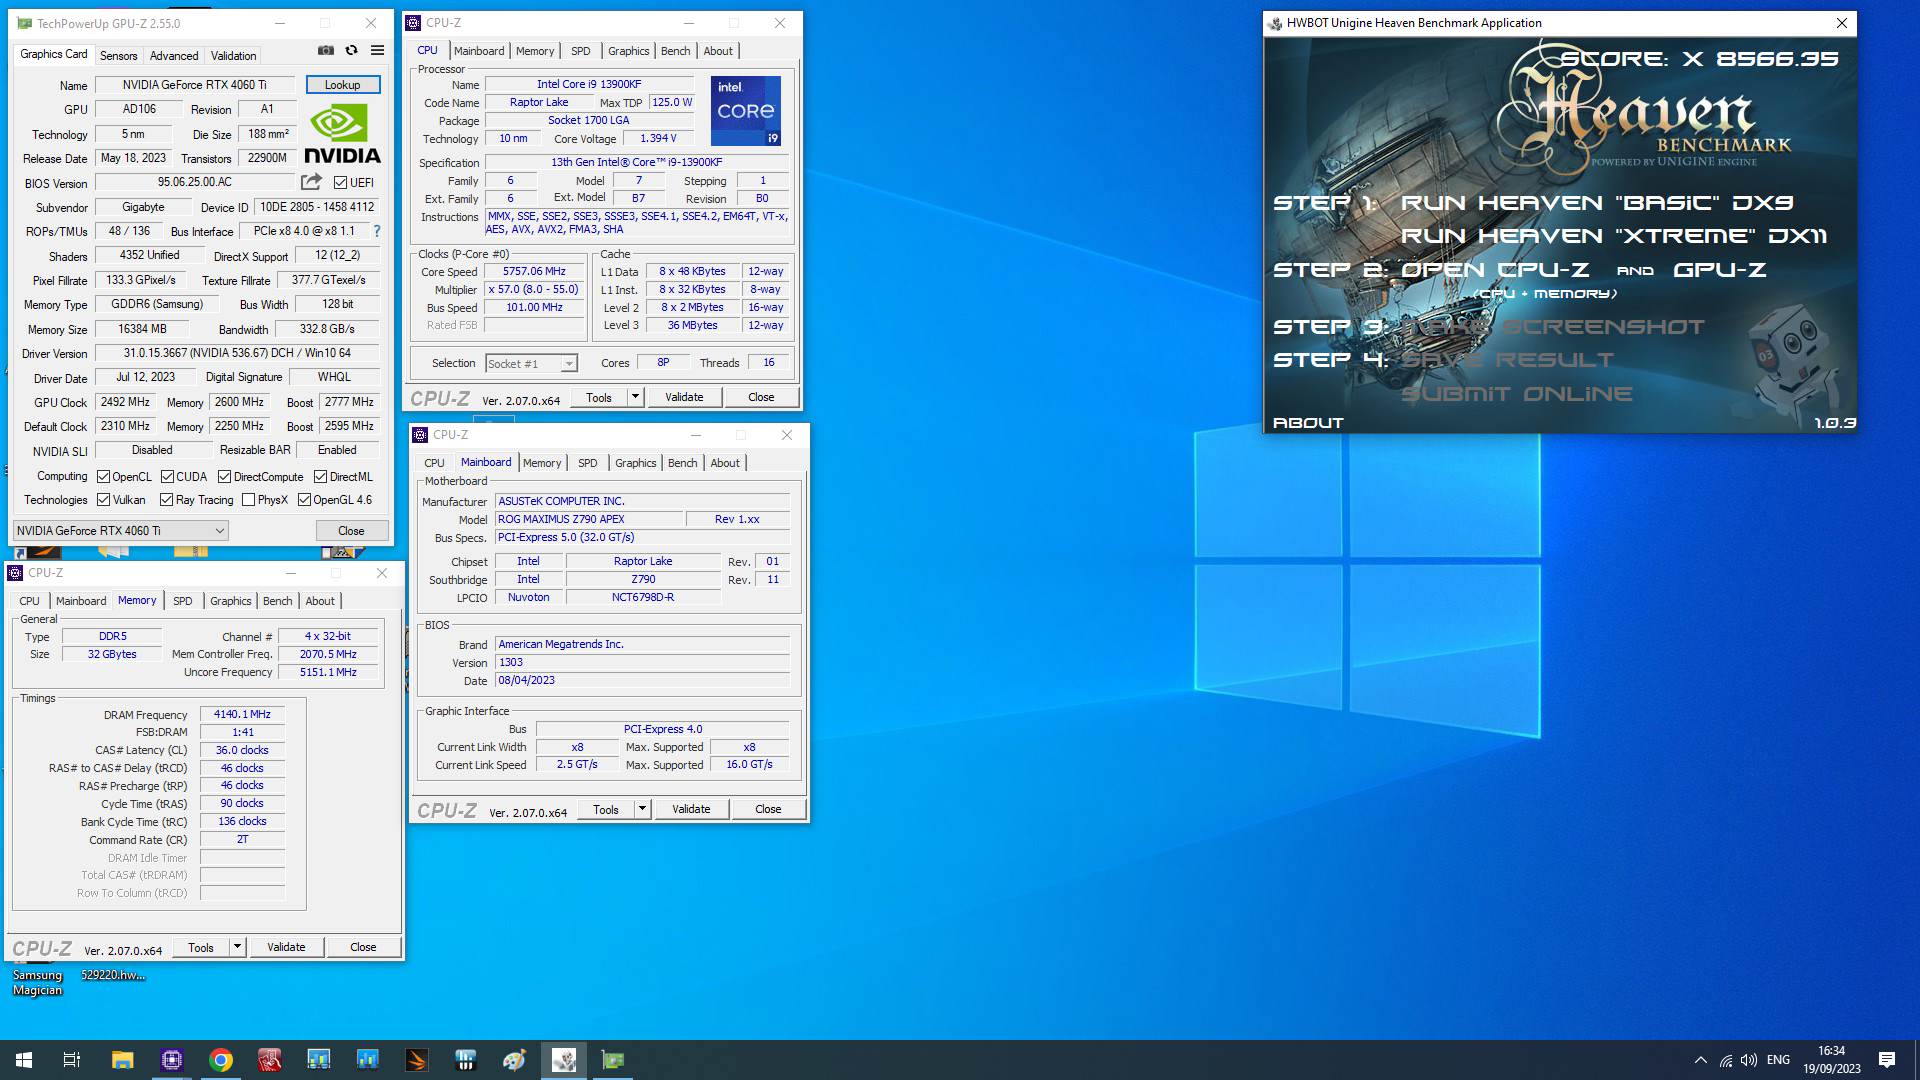Toggle the OpenGL 4.6 checkbox
This screenshot has width=1920, height=1080.
(x=304, y=500)
